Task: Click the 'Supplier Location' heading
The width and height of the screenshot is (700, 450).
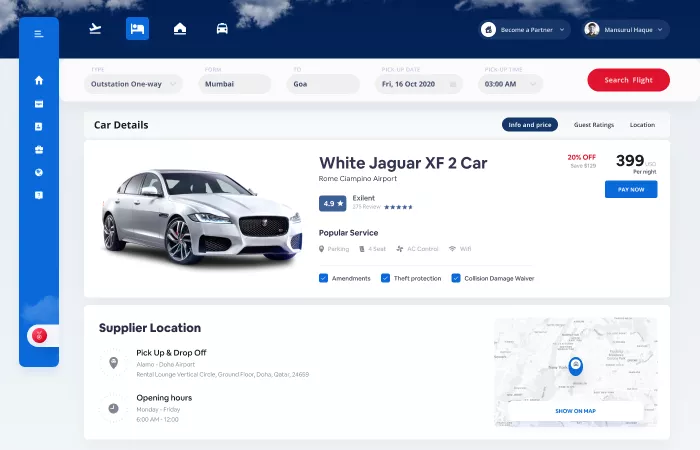Action: (x=150, y=328)
